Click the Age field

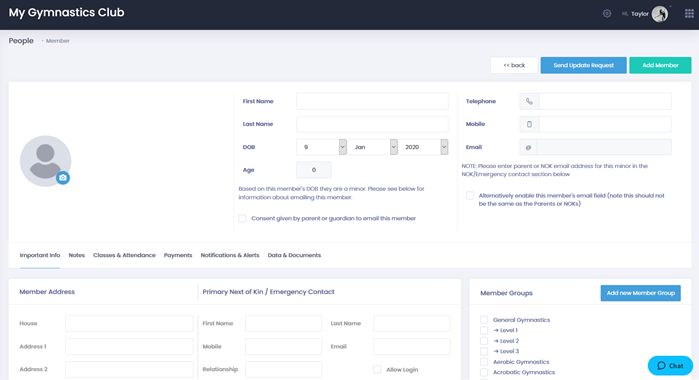314,170
